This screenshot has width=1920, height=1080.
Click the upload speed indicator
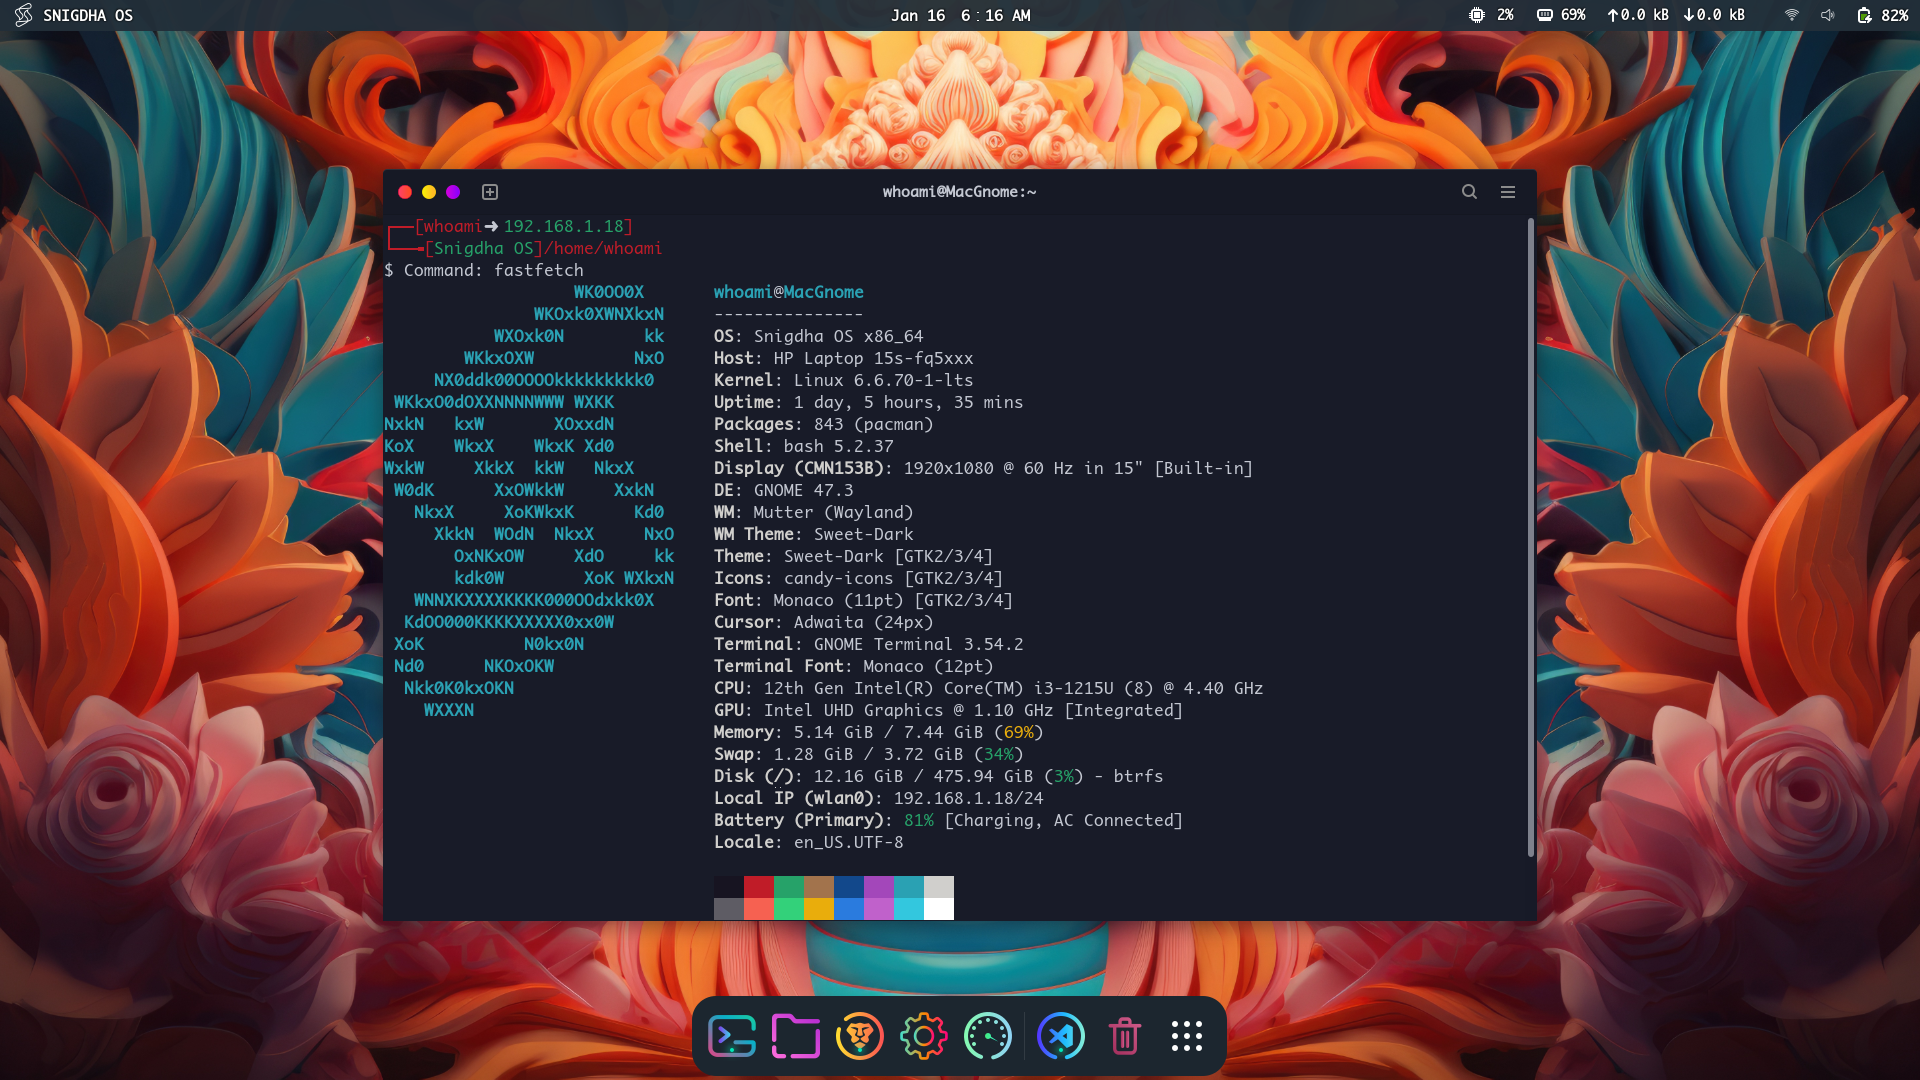click(x=1638, y=15)
